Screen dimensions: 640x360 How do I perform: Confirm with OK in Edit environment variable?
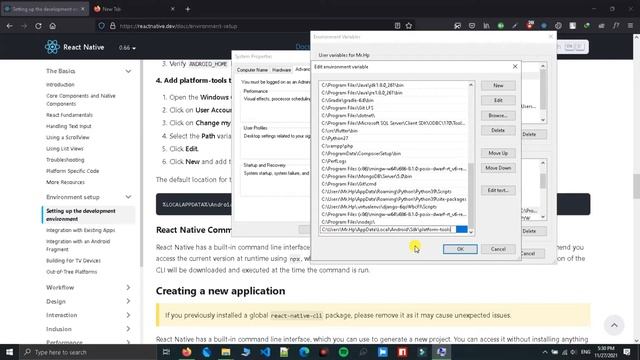[460, 249]
